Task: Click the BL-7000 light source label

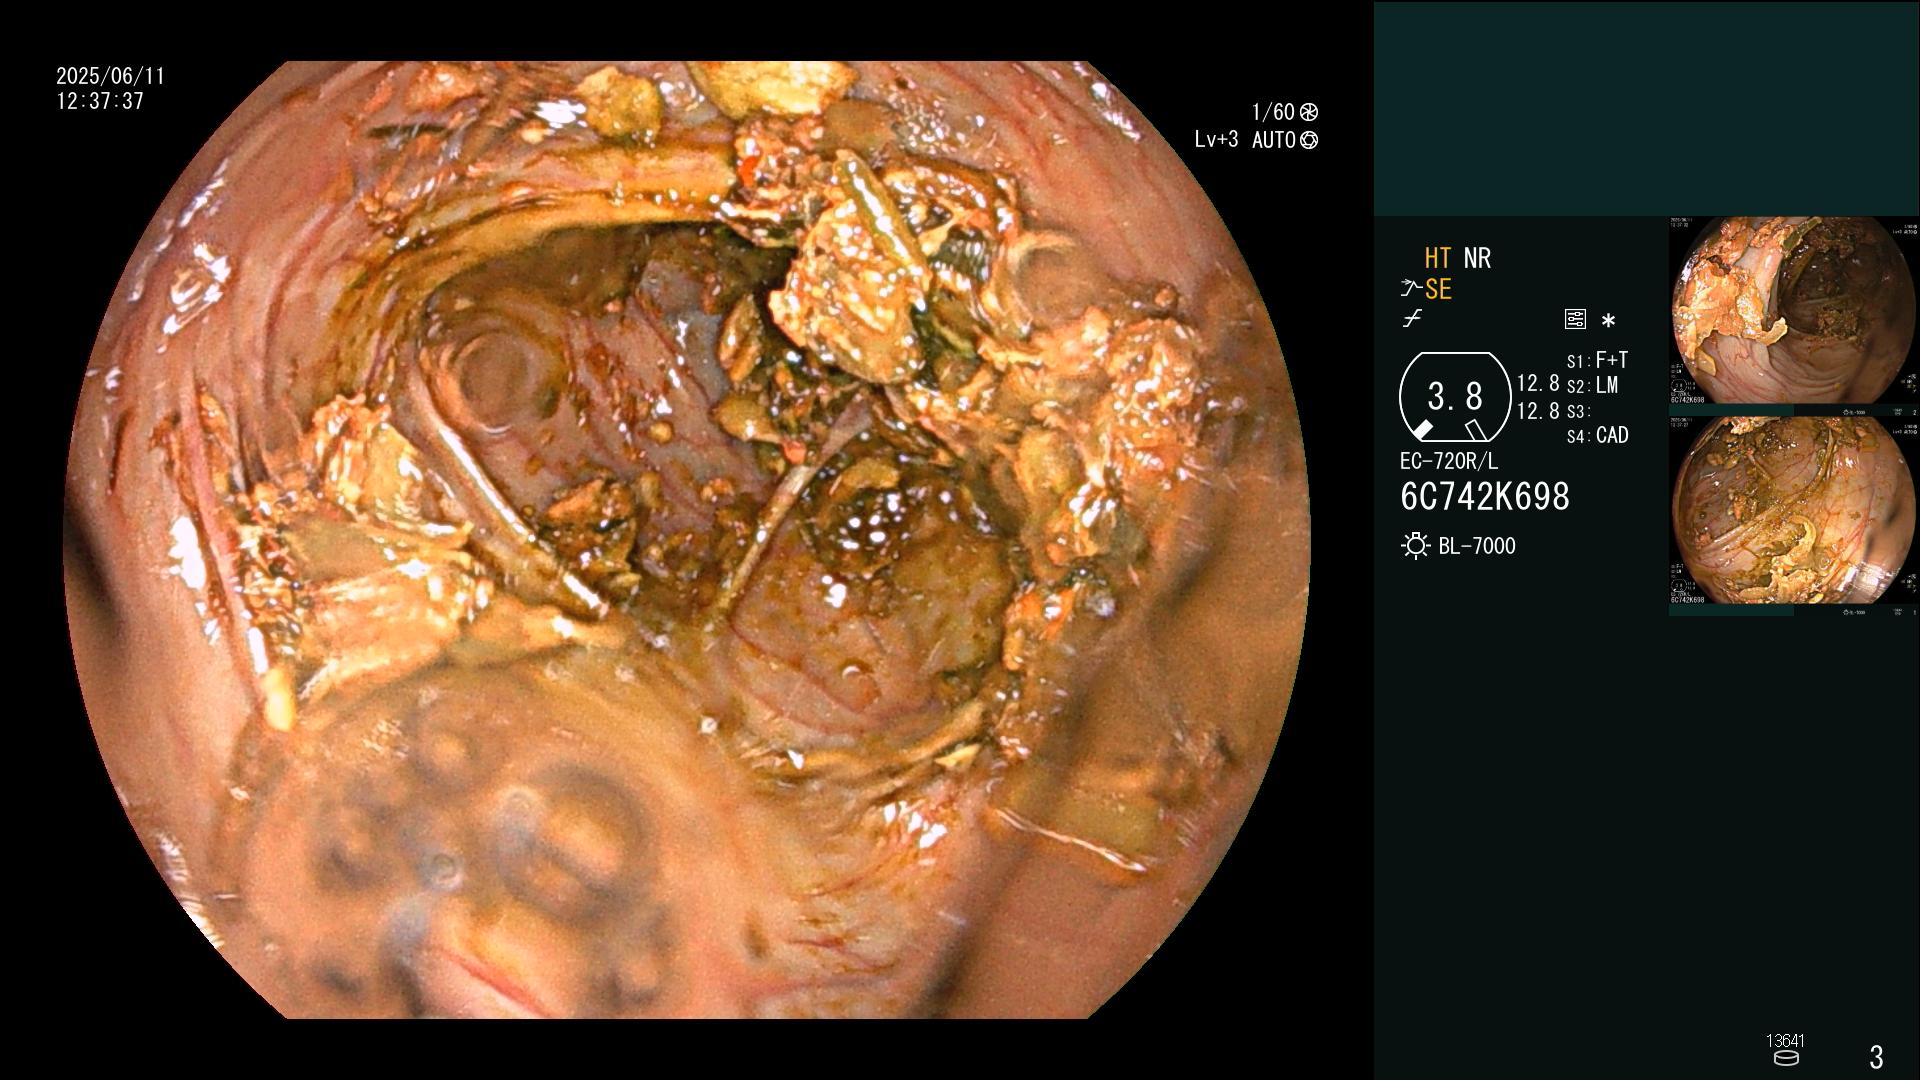Action: [x=1477, y=546]
